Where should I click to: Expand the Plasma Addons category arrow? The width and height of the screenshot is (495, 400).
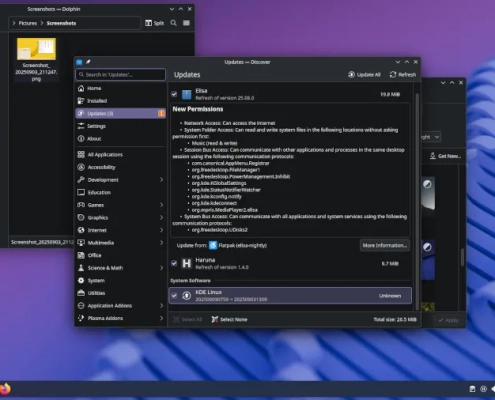click(x=161, y=318)
